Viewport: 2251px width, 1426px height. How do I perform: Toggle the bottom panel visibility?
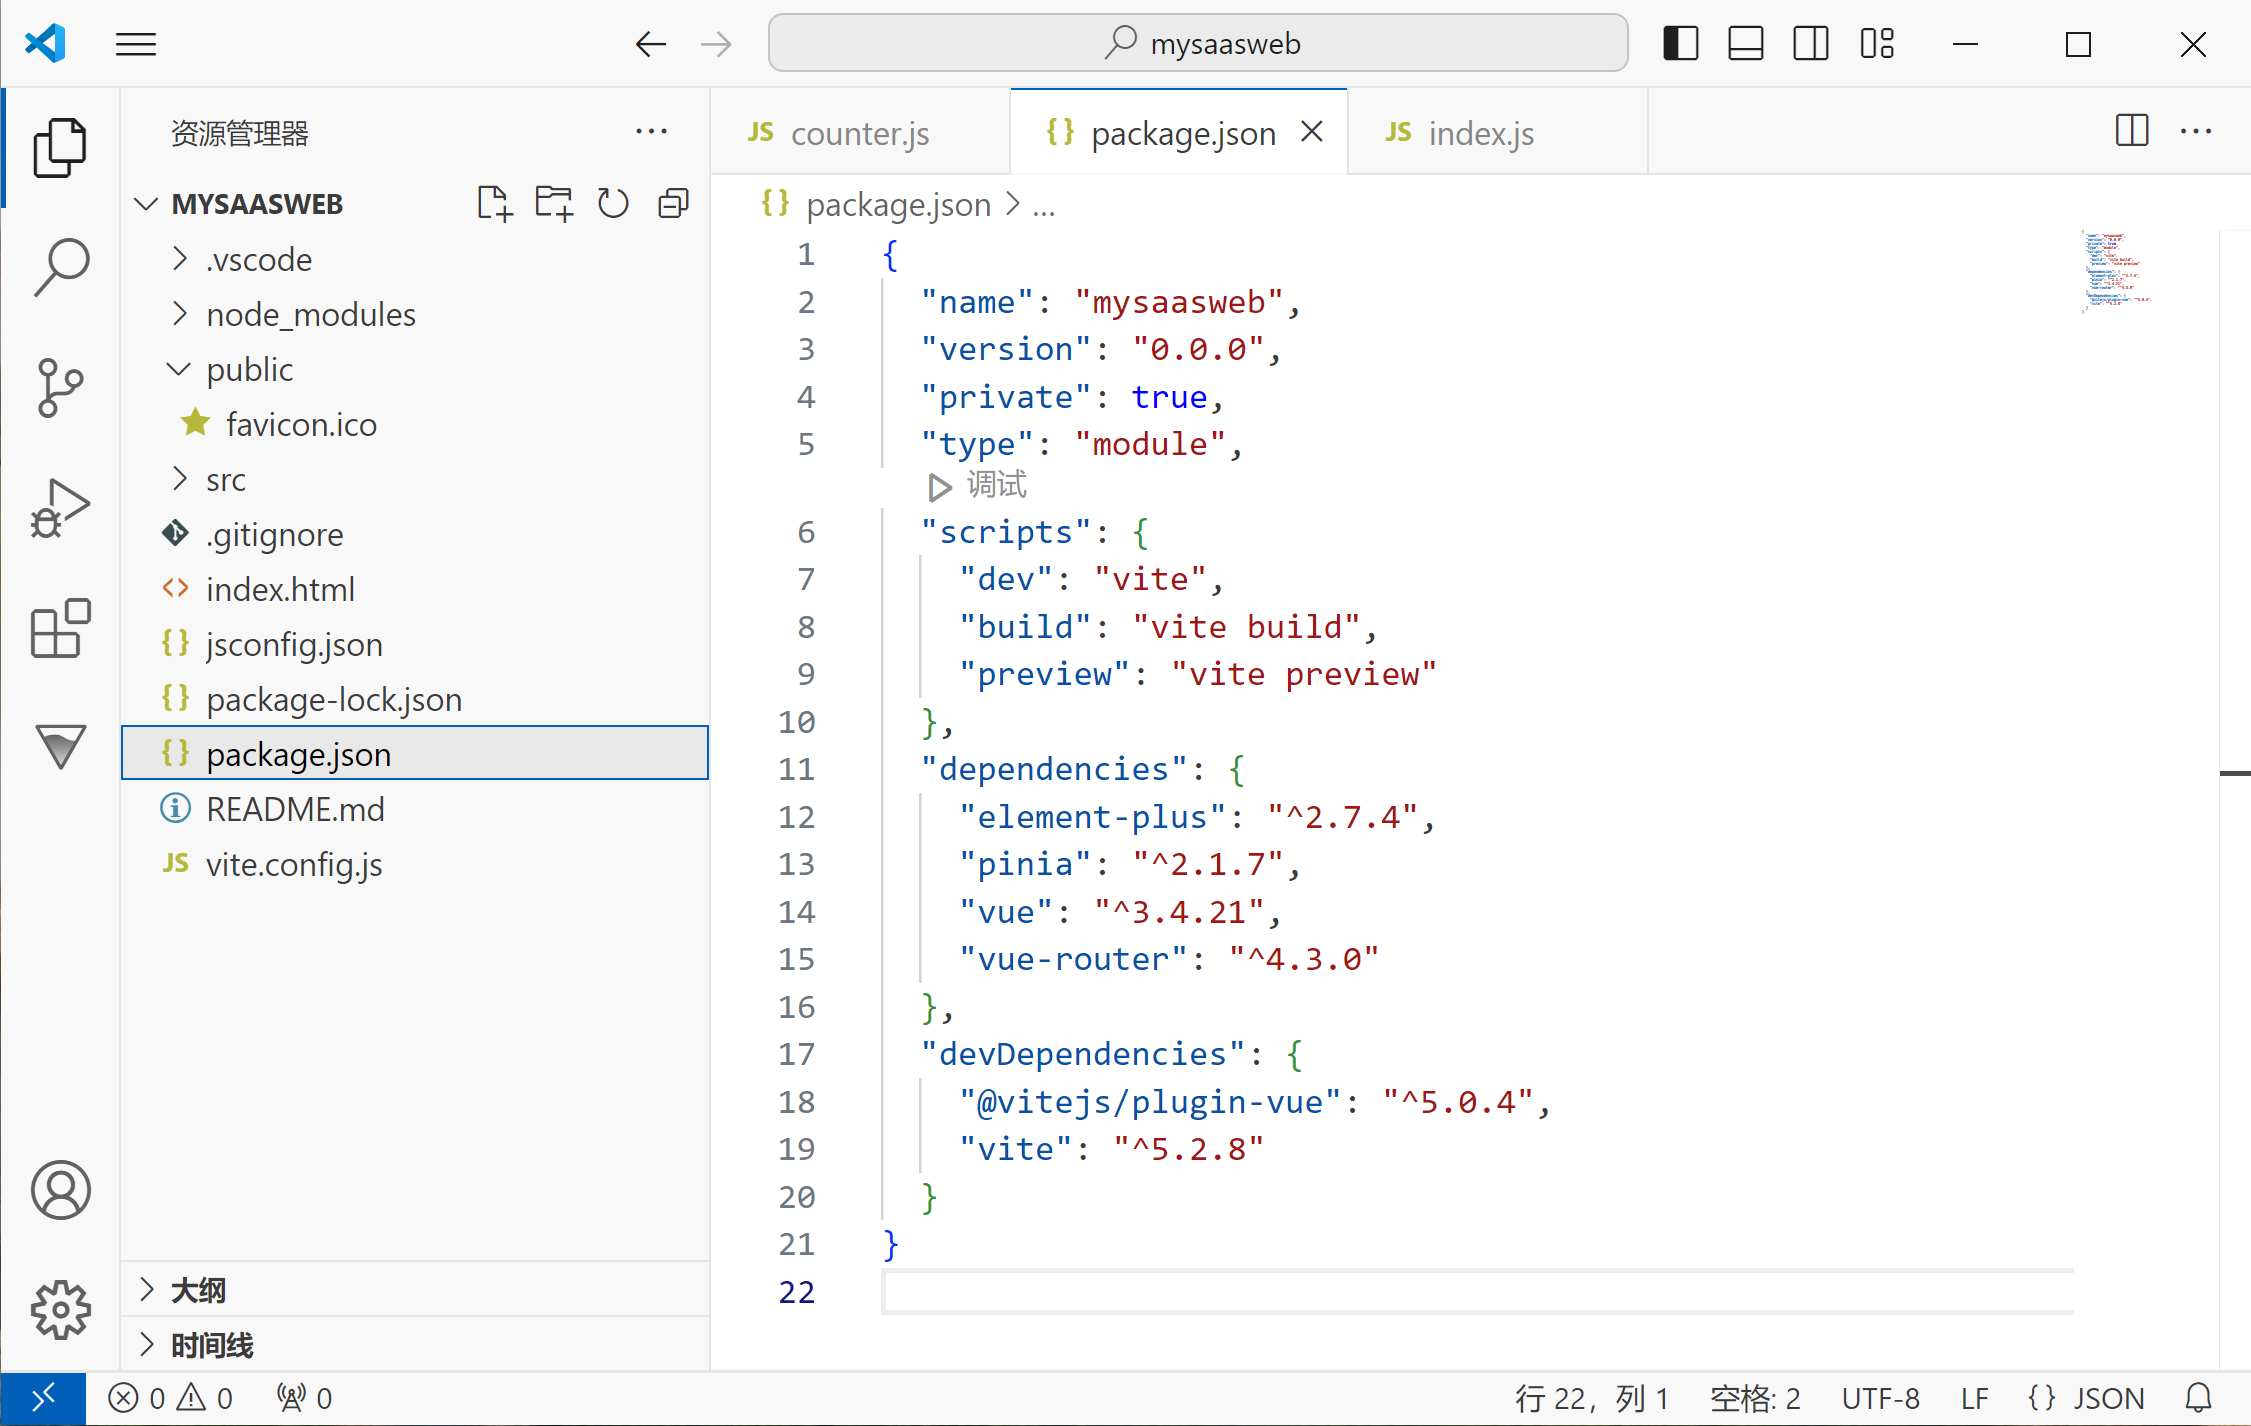(1745, 44)
